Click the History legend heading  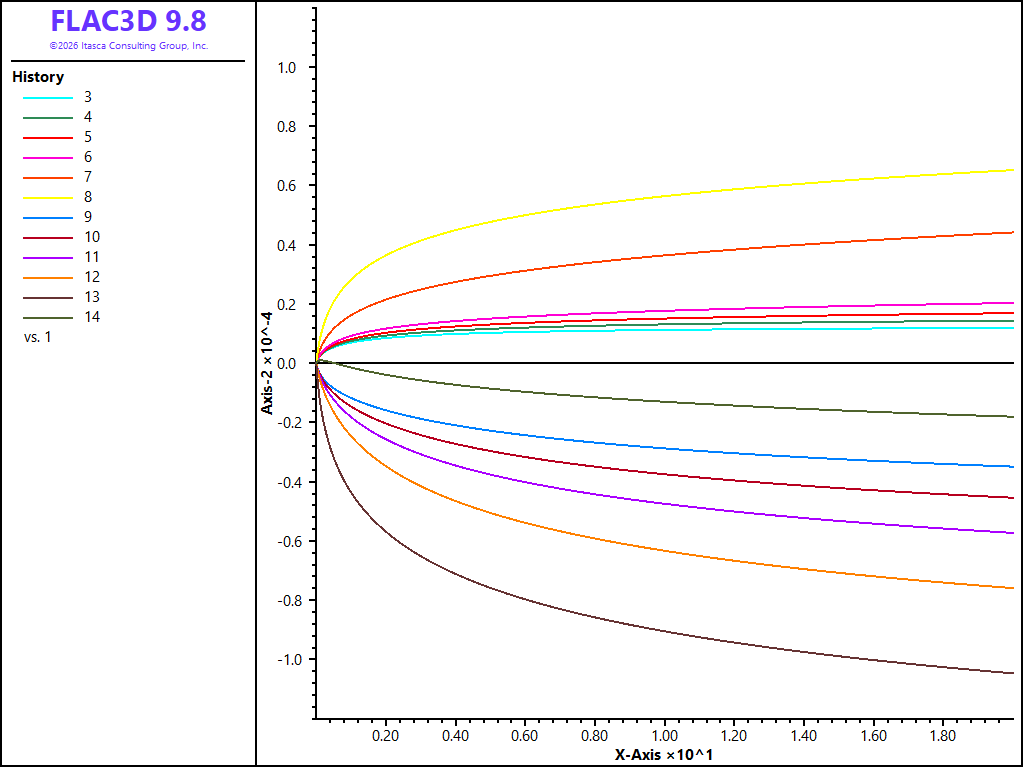pyautogui.click(x=38, y=77)
